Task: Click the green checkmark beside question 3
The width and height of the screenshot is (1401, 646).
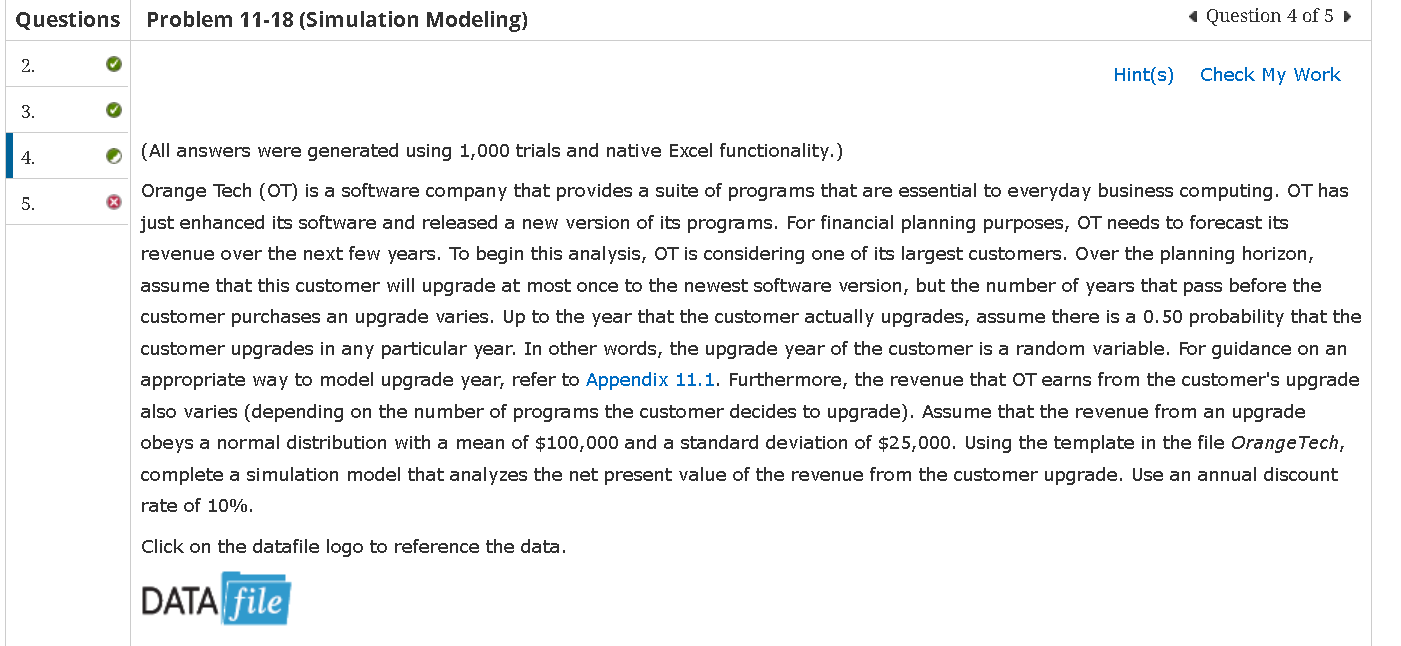Action: click(x=114, y=110)
